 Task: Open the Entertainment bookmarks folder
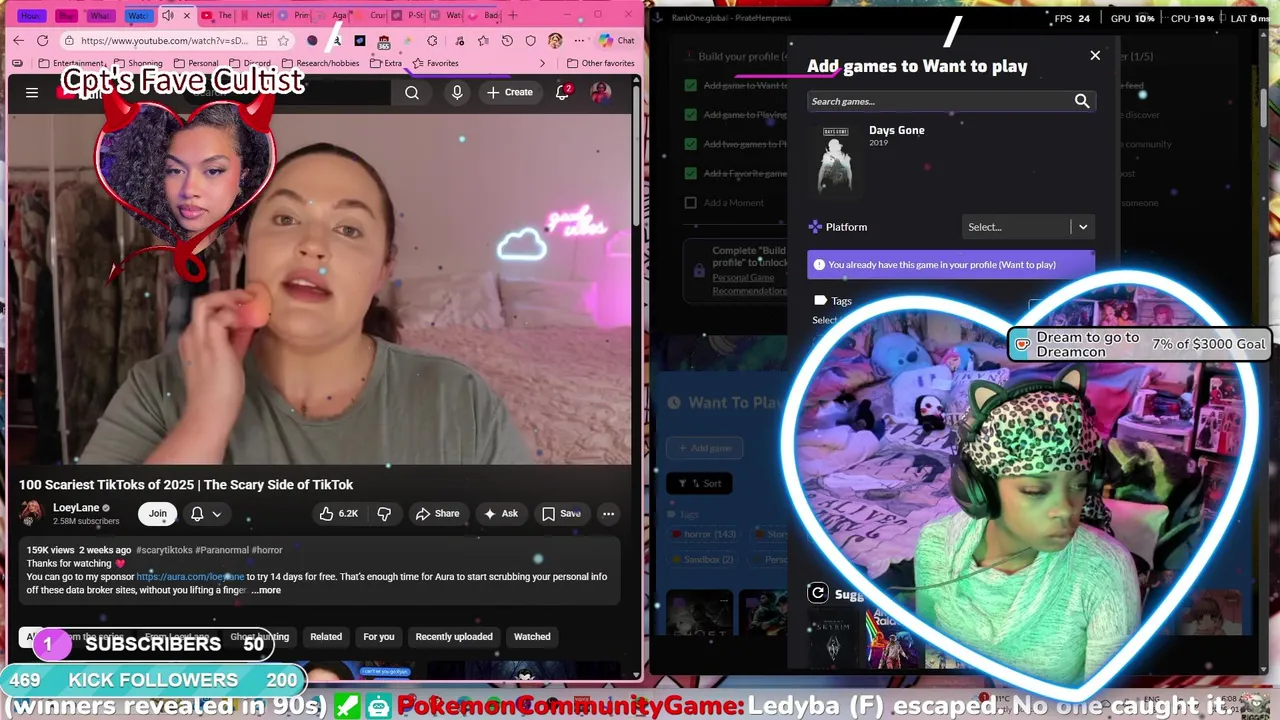(x=71, y=63)
